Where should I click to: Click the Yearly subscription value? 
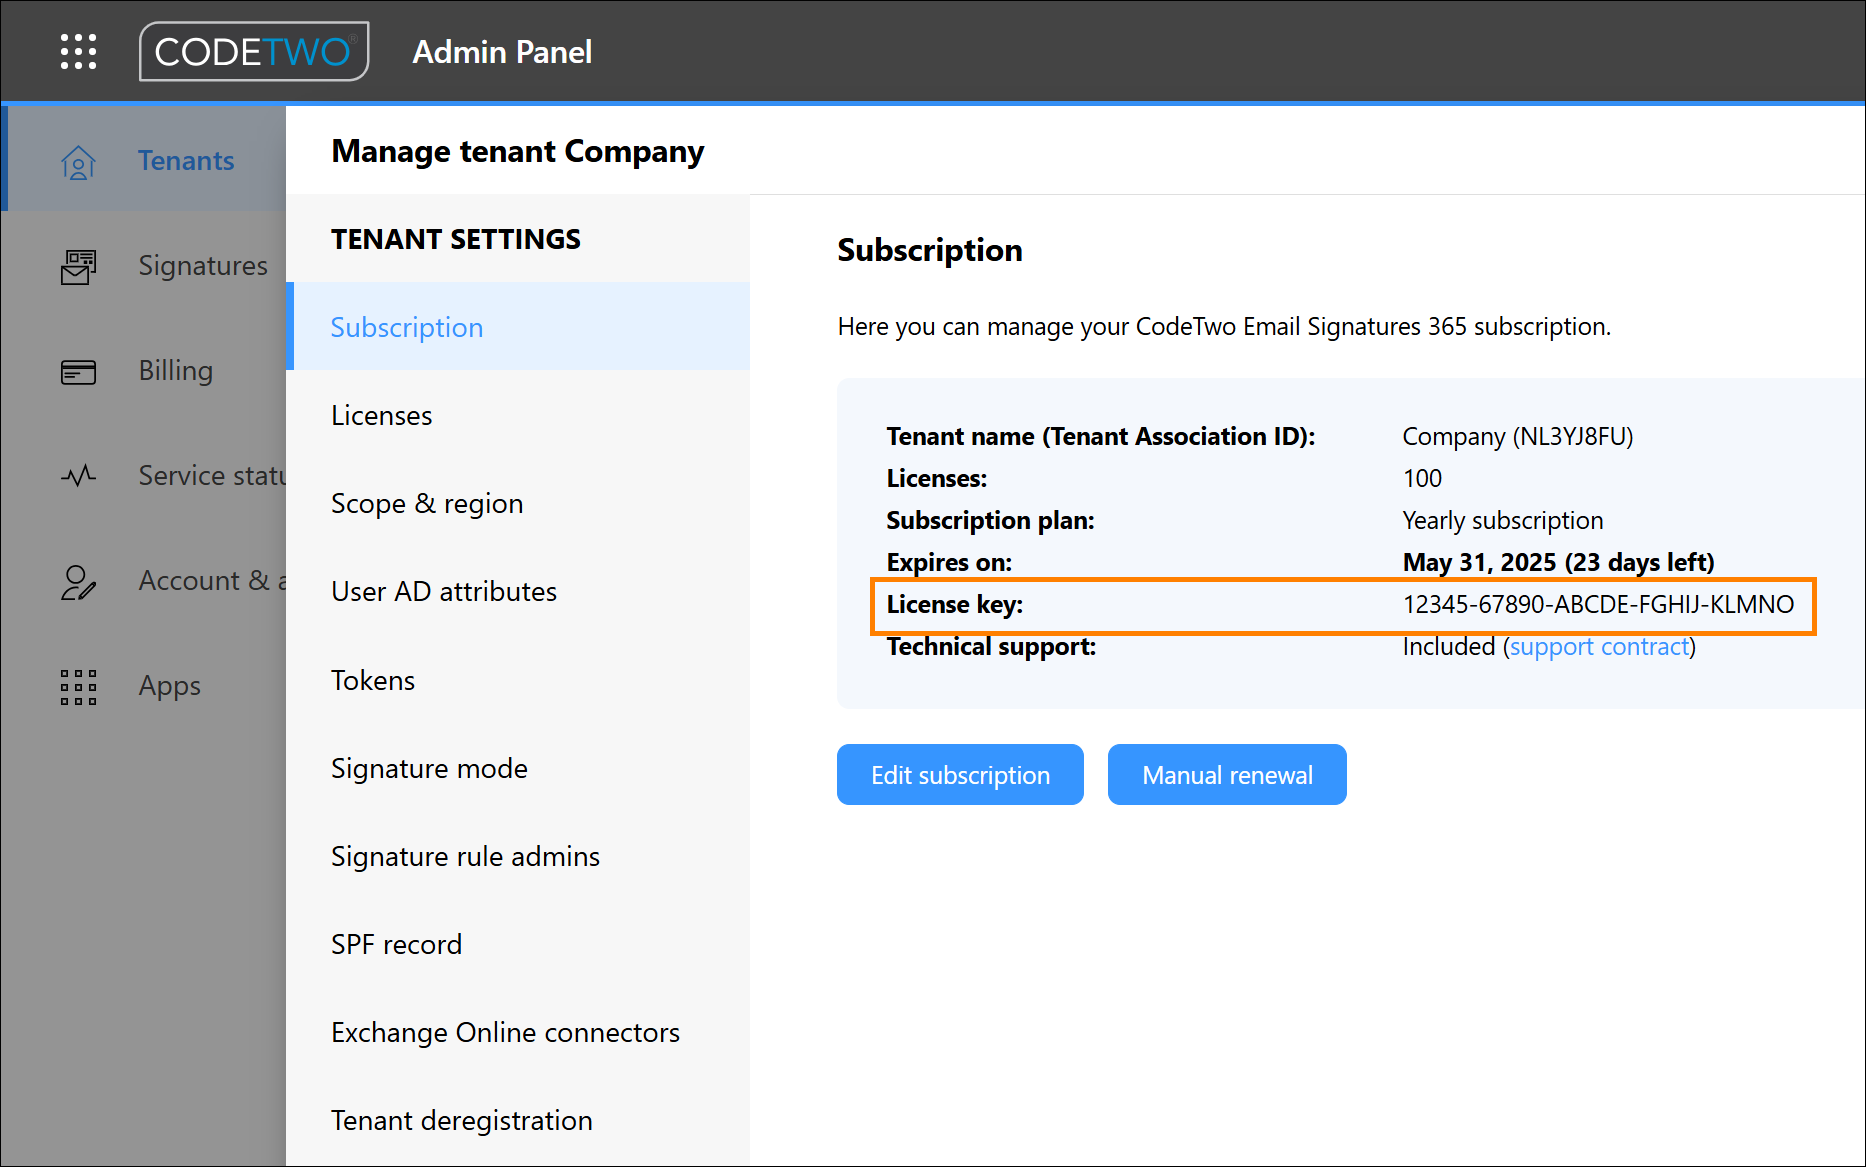(x=1502, y=521)
